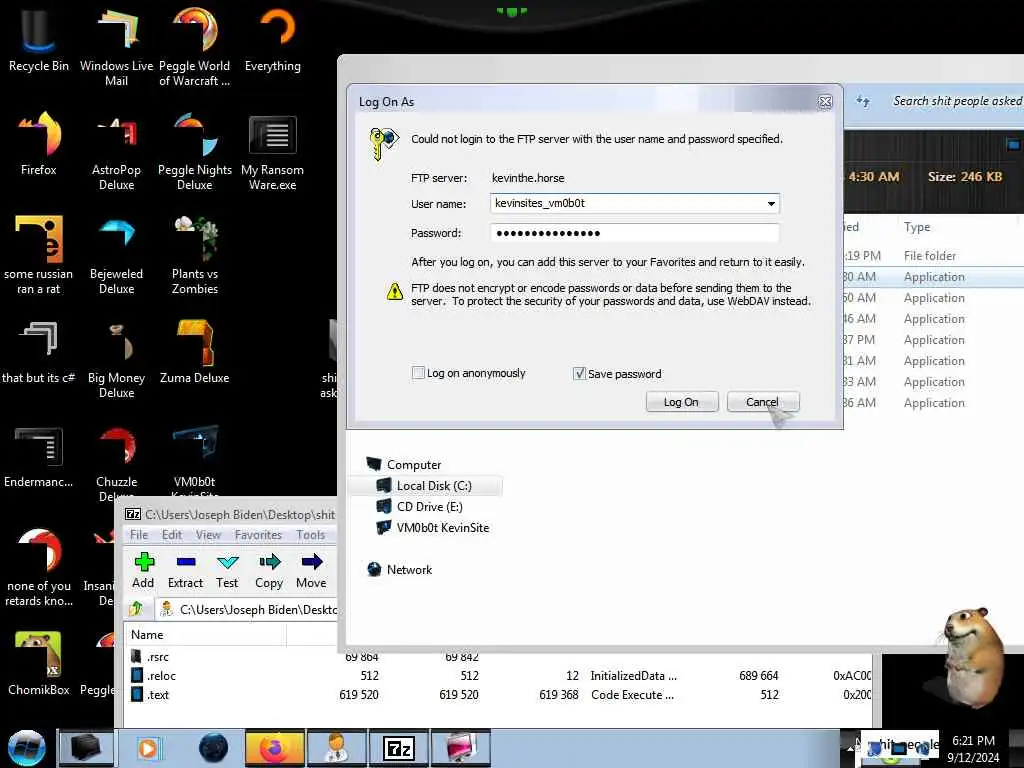The image size is (1024, 768).
Task: Select the Endermanc... desktop icon
Action: [x=38, y=457]
